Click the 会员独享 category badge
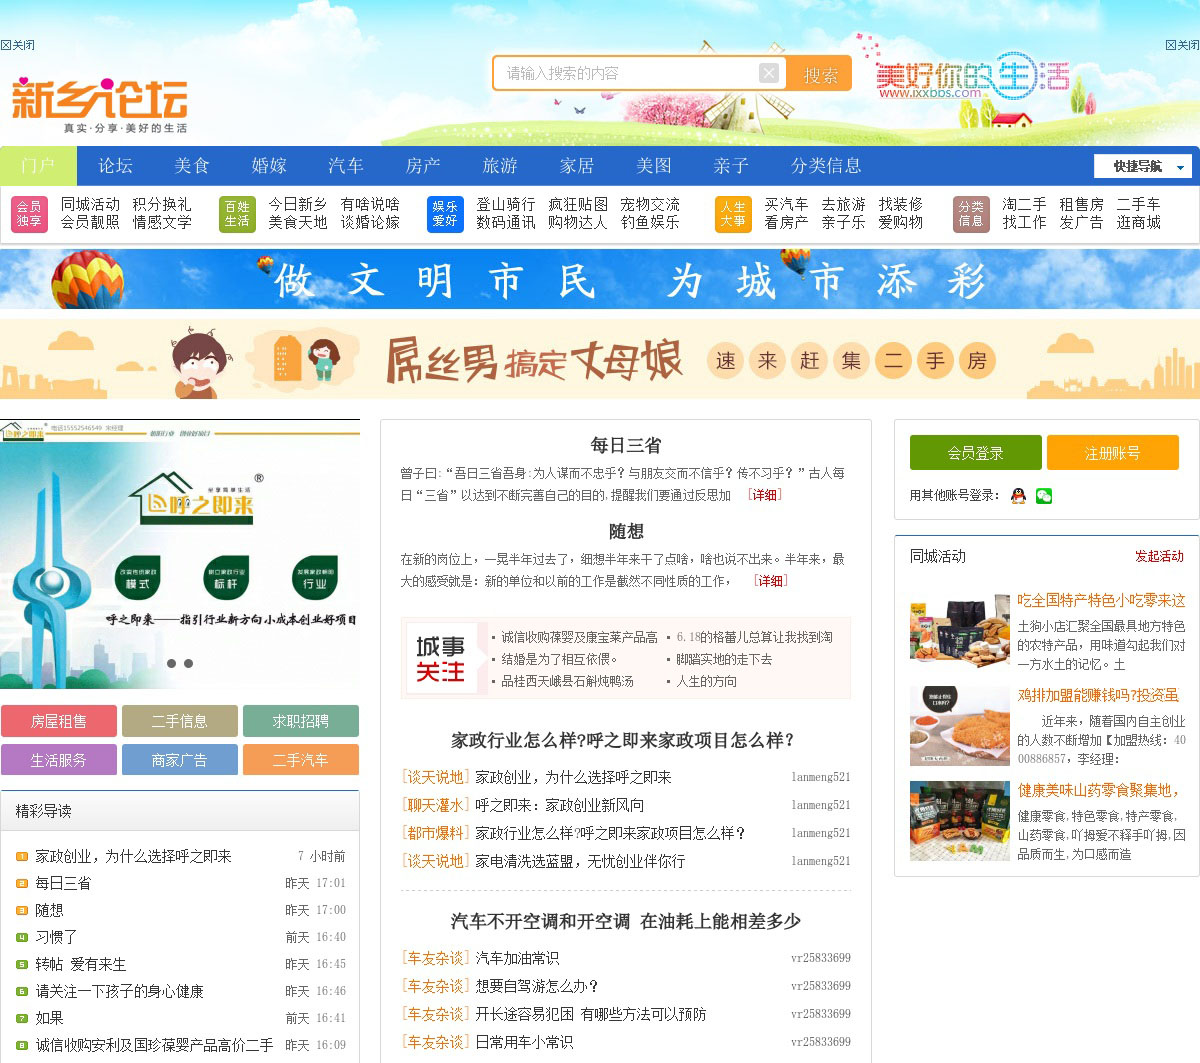Image resolution: width=1200 pixels, height=1063 pixels. (x=29, y=214)
